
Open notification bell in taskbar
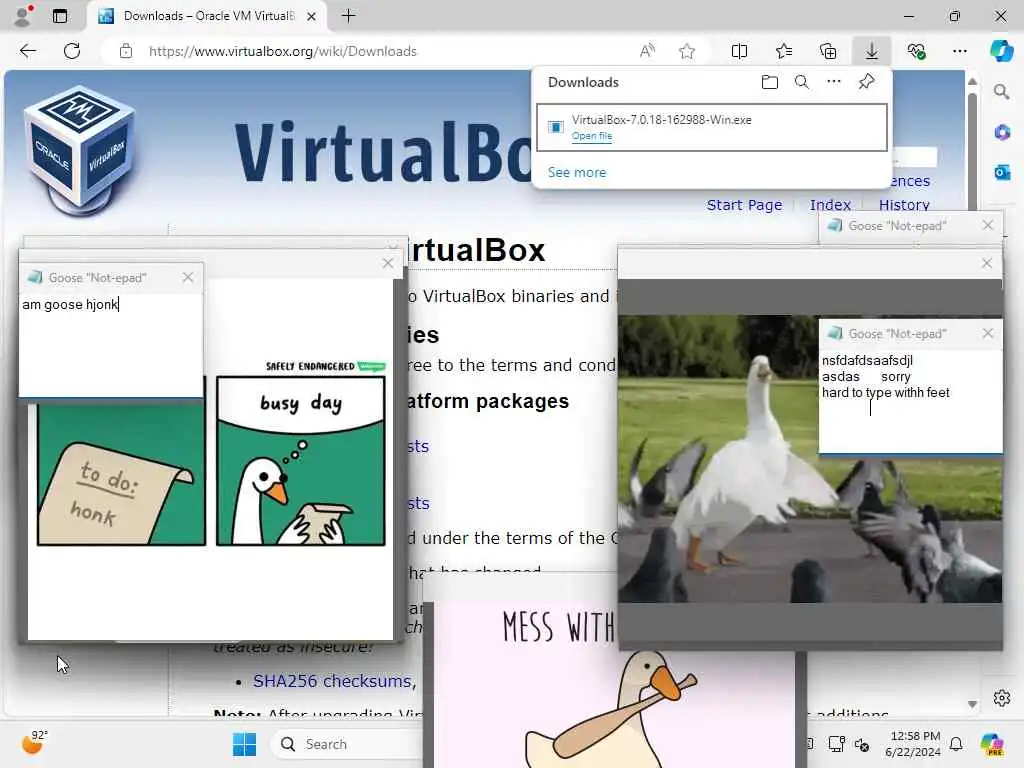click(956, 744)
